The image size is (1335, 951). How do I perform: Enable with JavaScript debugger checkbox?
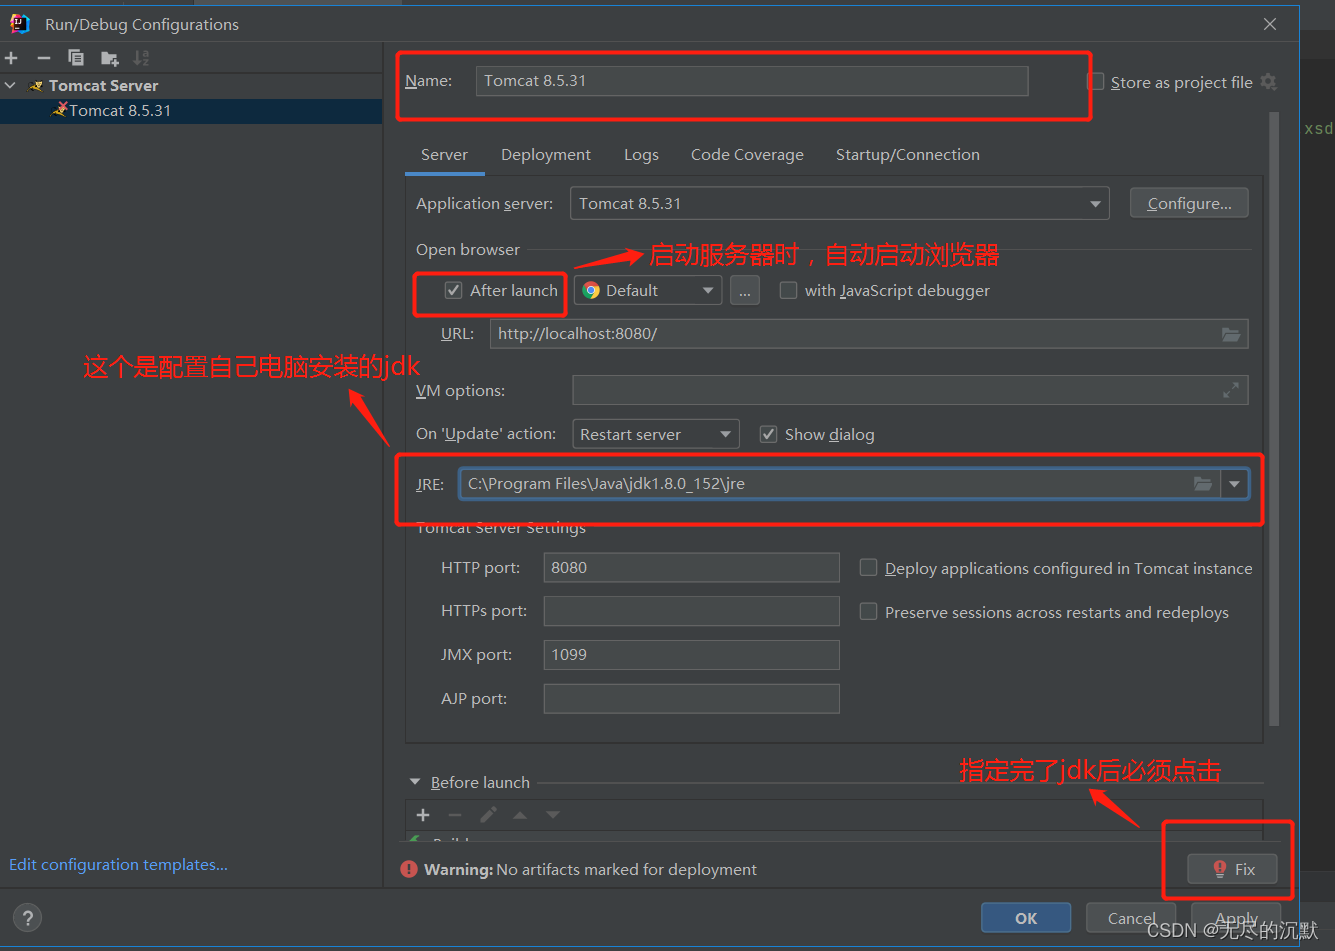[788, 291]
